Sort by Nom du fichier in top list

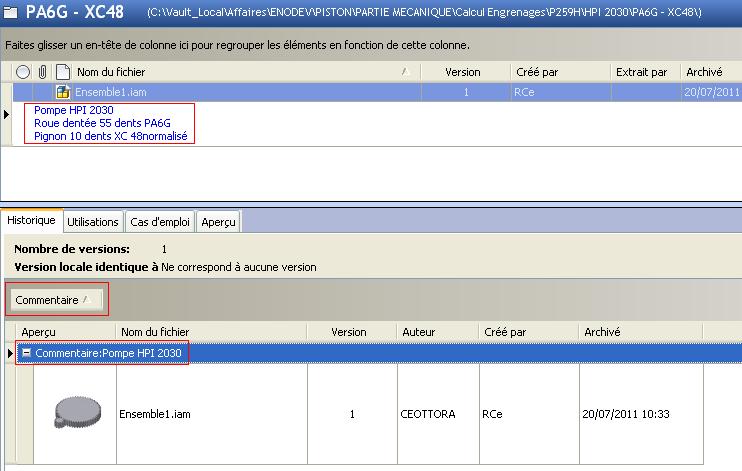(246, 72)
